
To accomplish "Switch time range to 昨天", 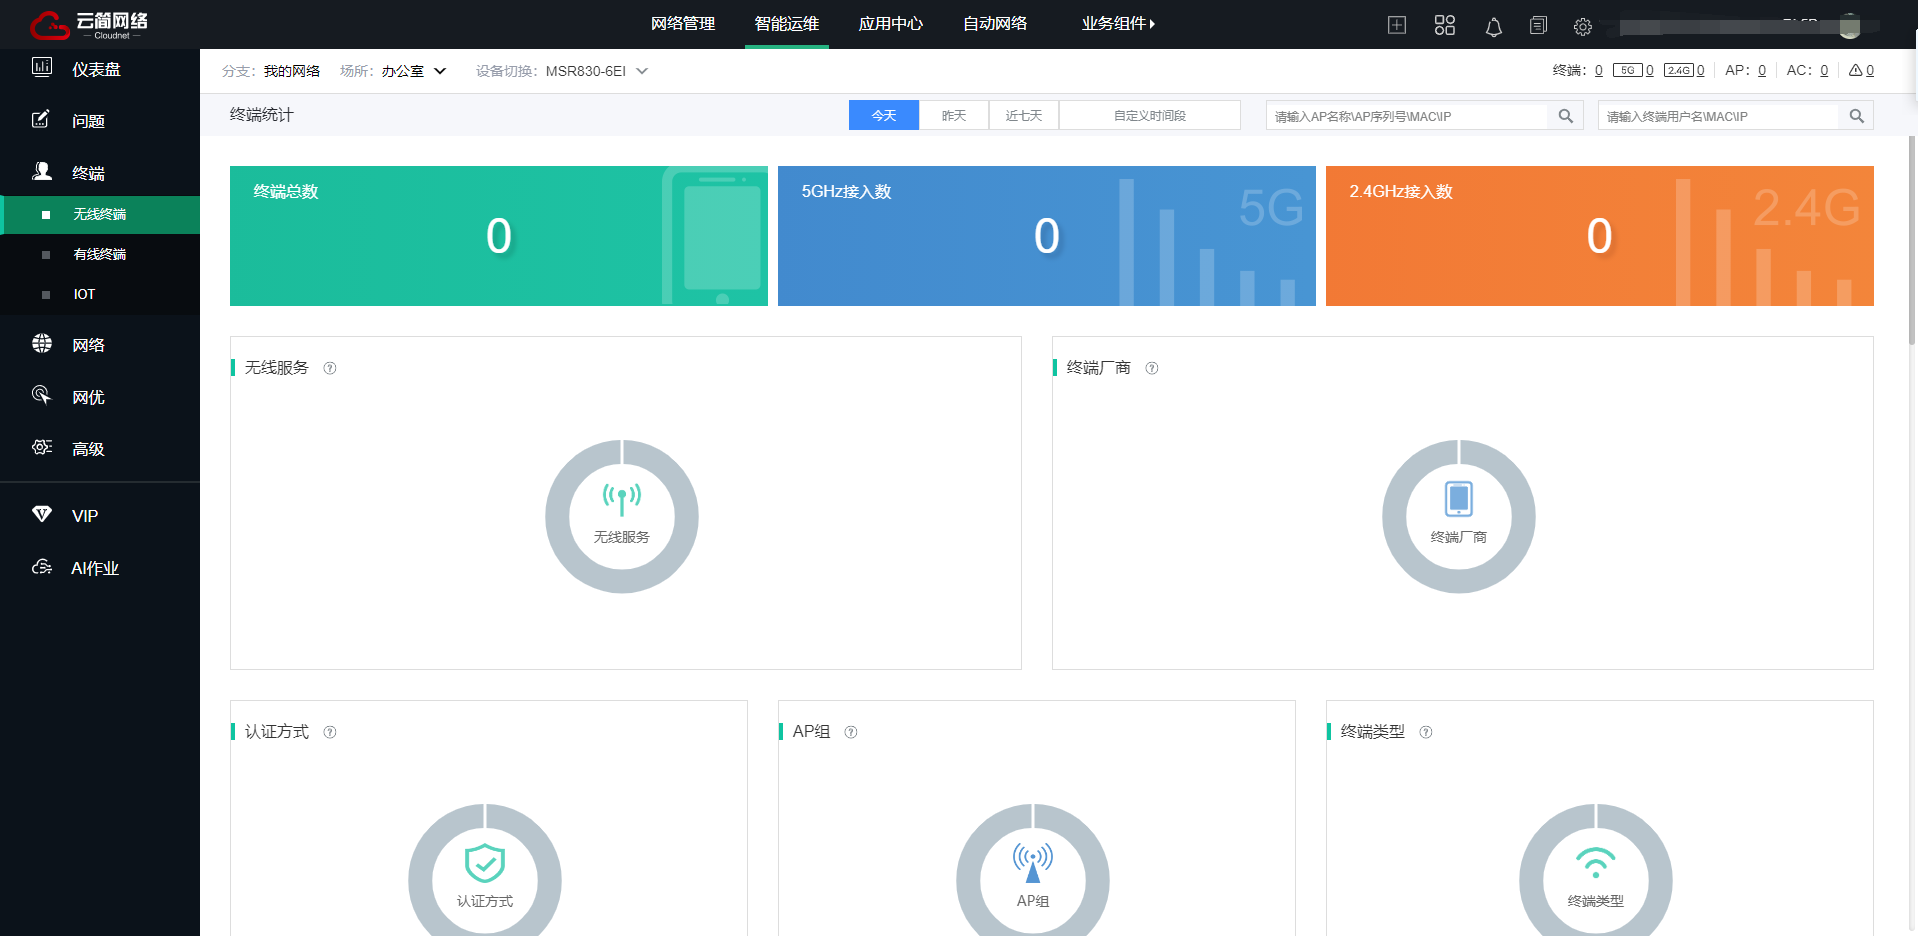I will click(954, 116).
